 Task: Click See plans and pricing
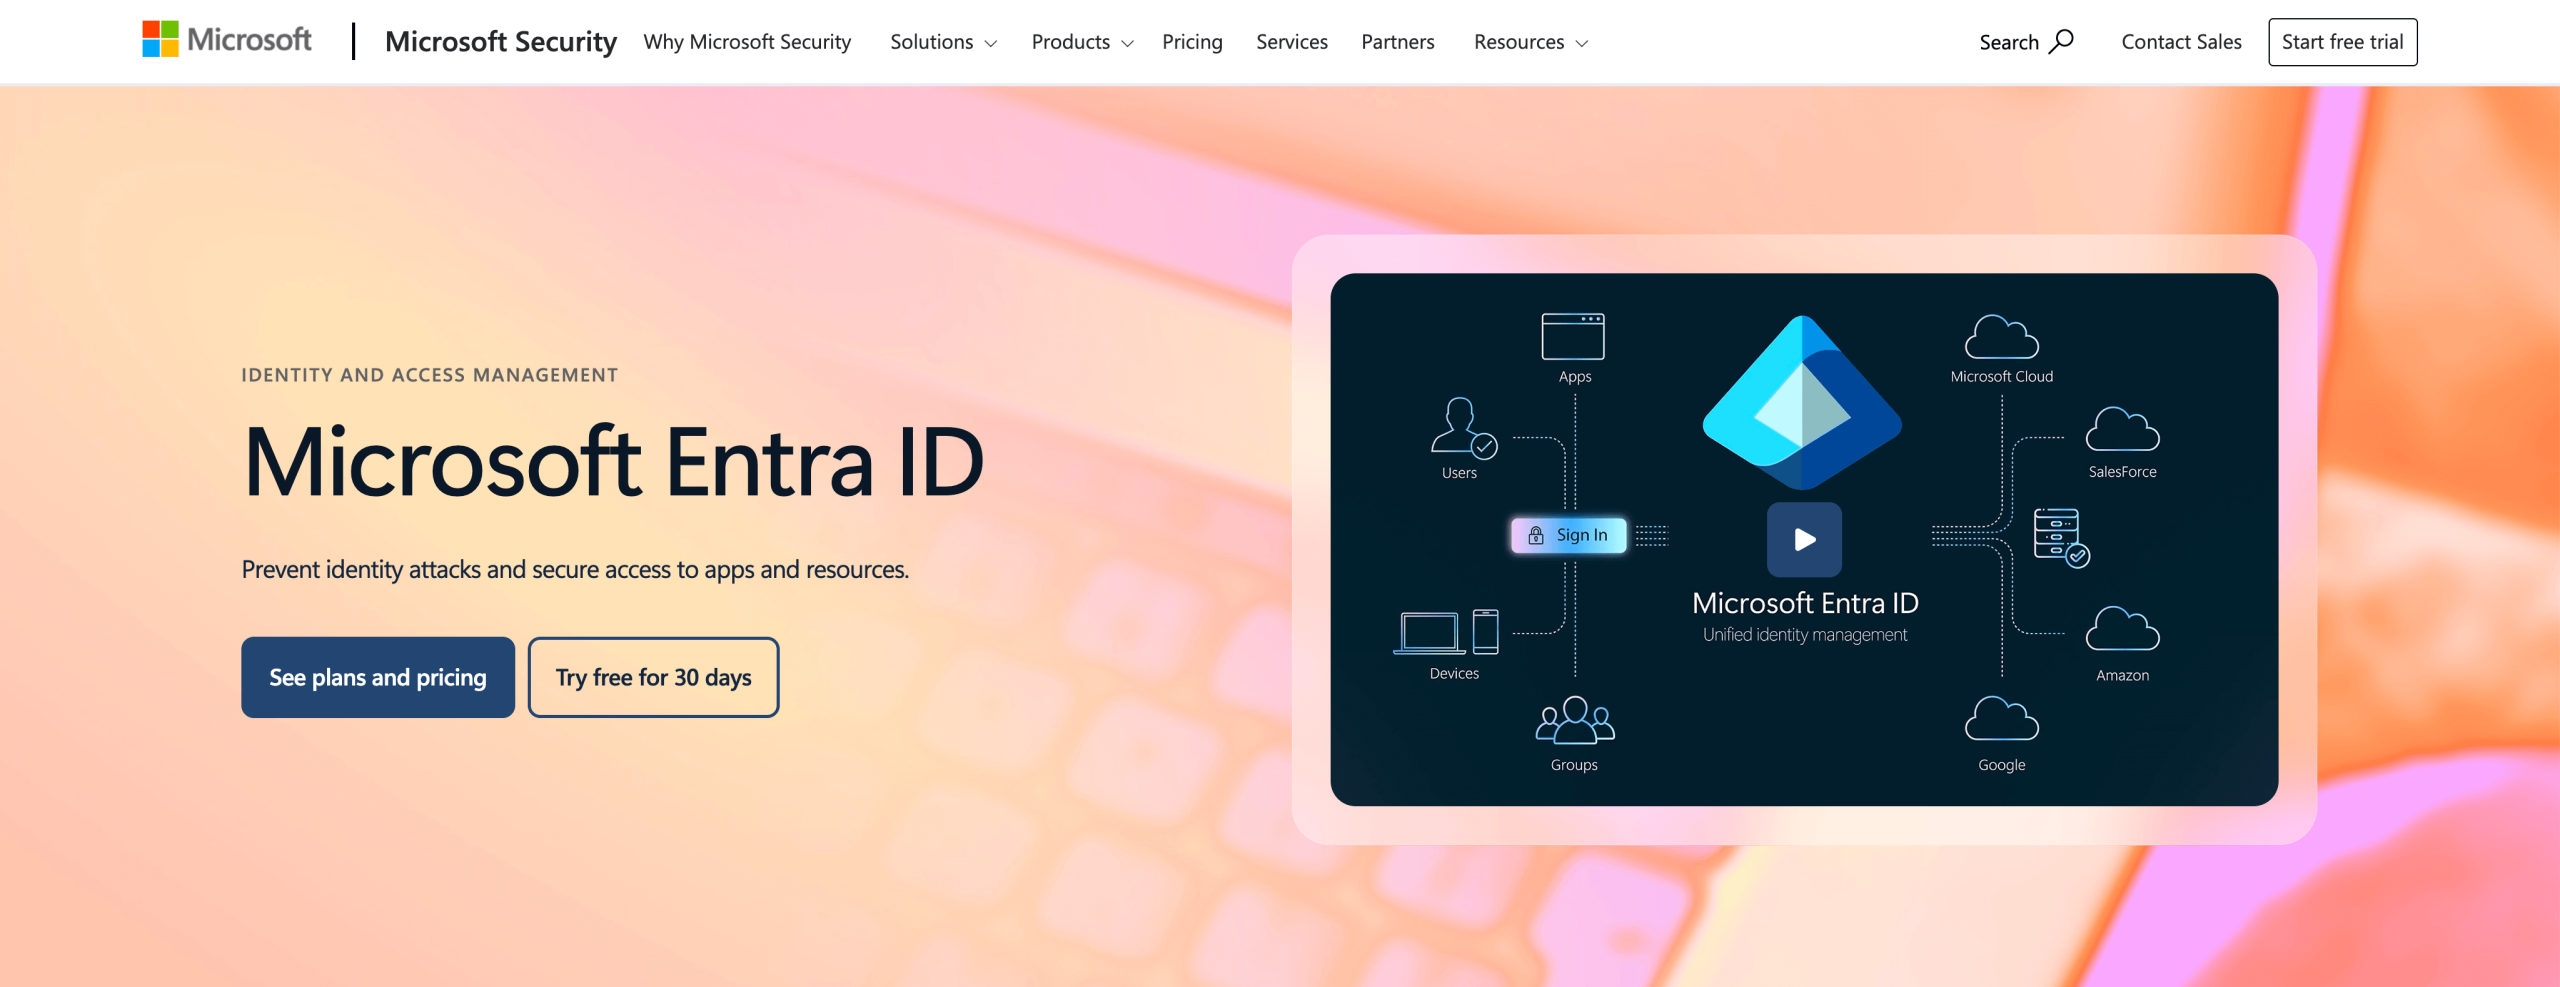click(x=377, y=677)
